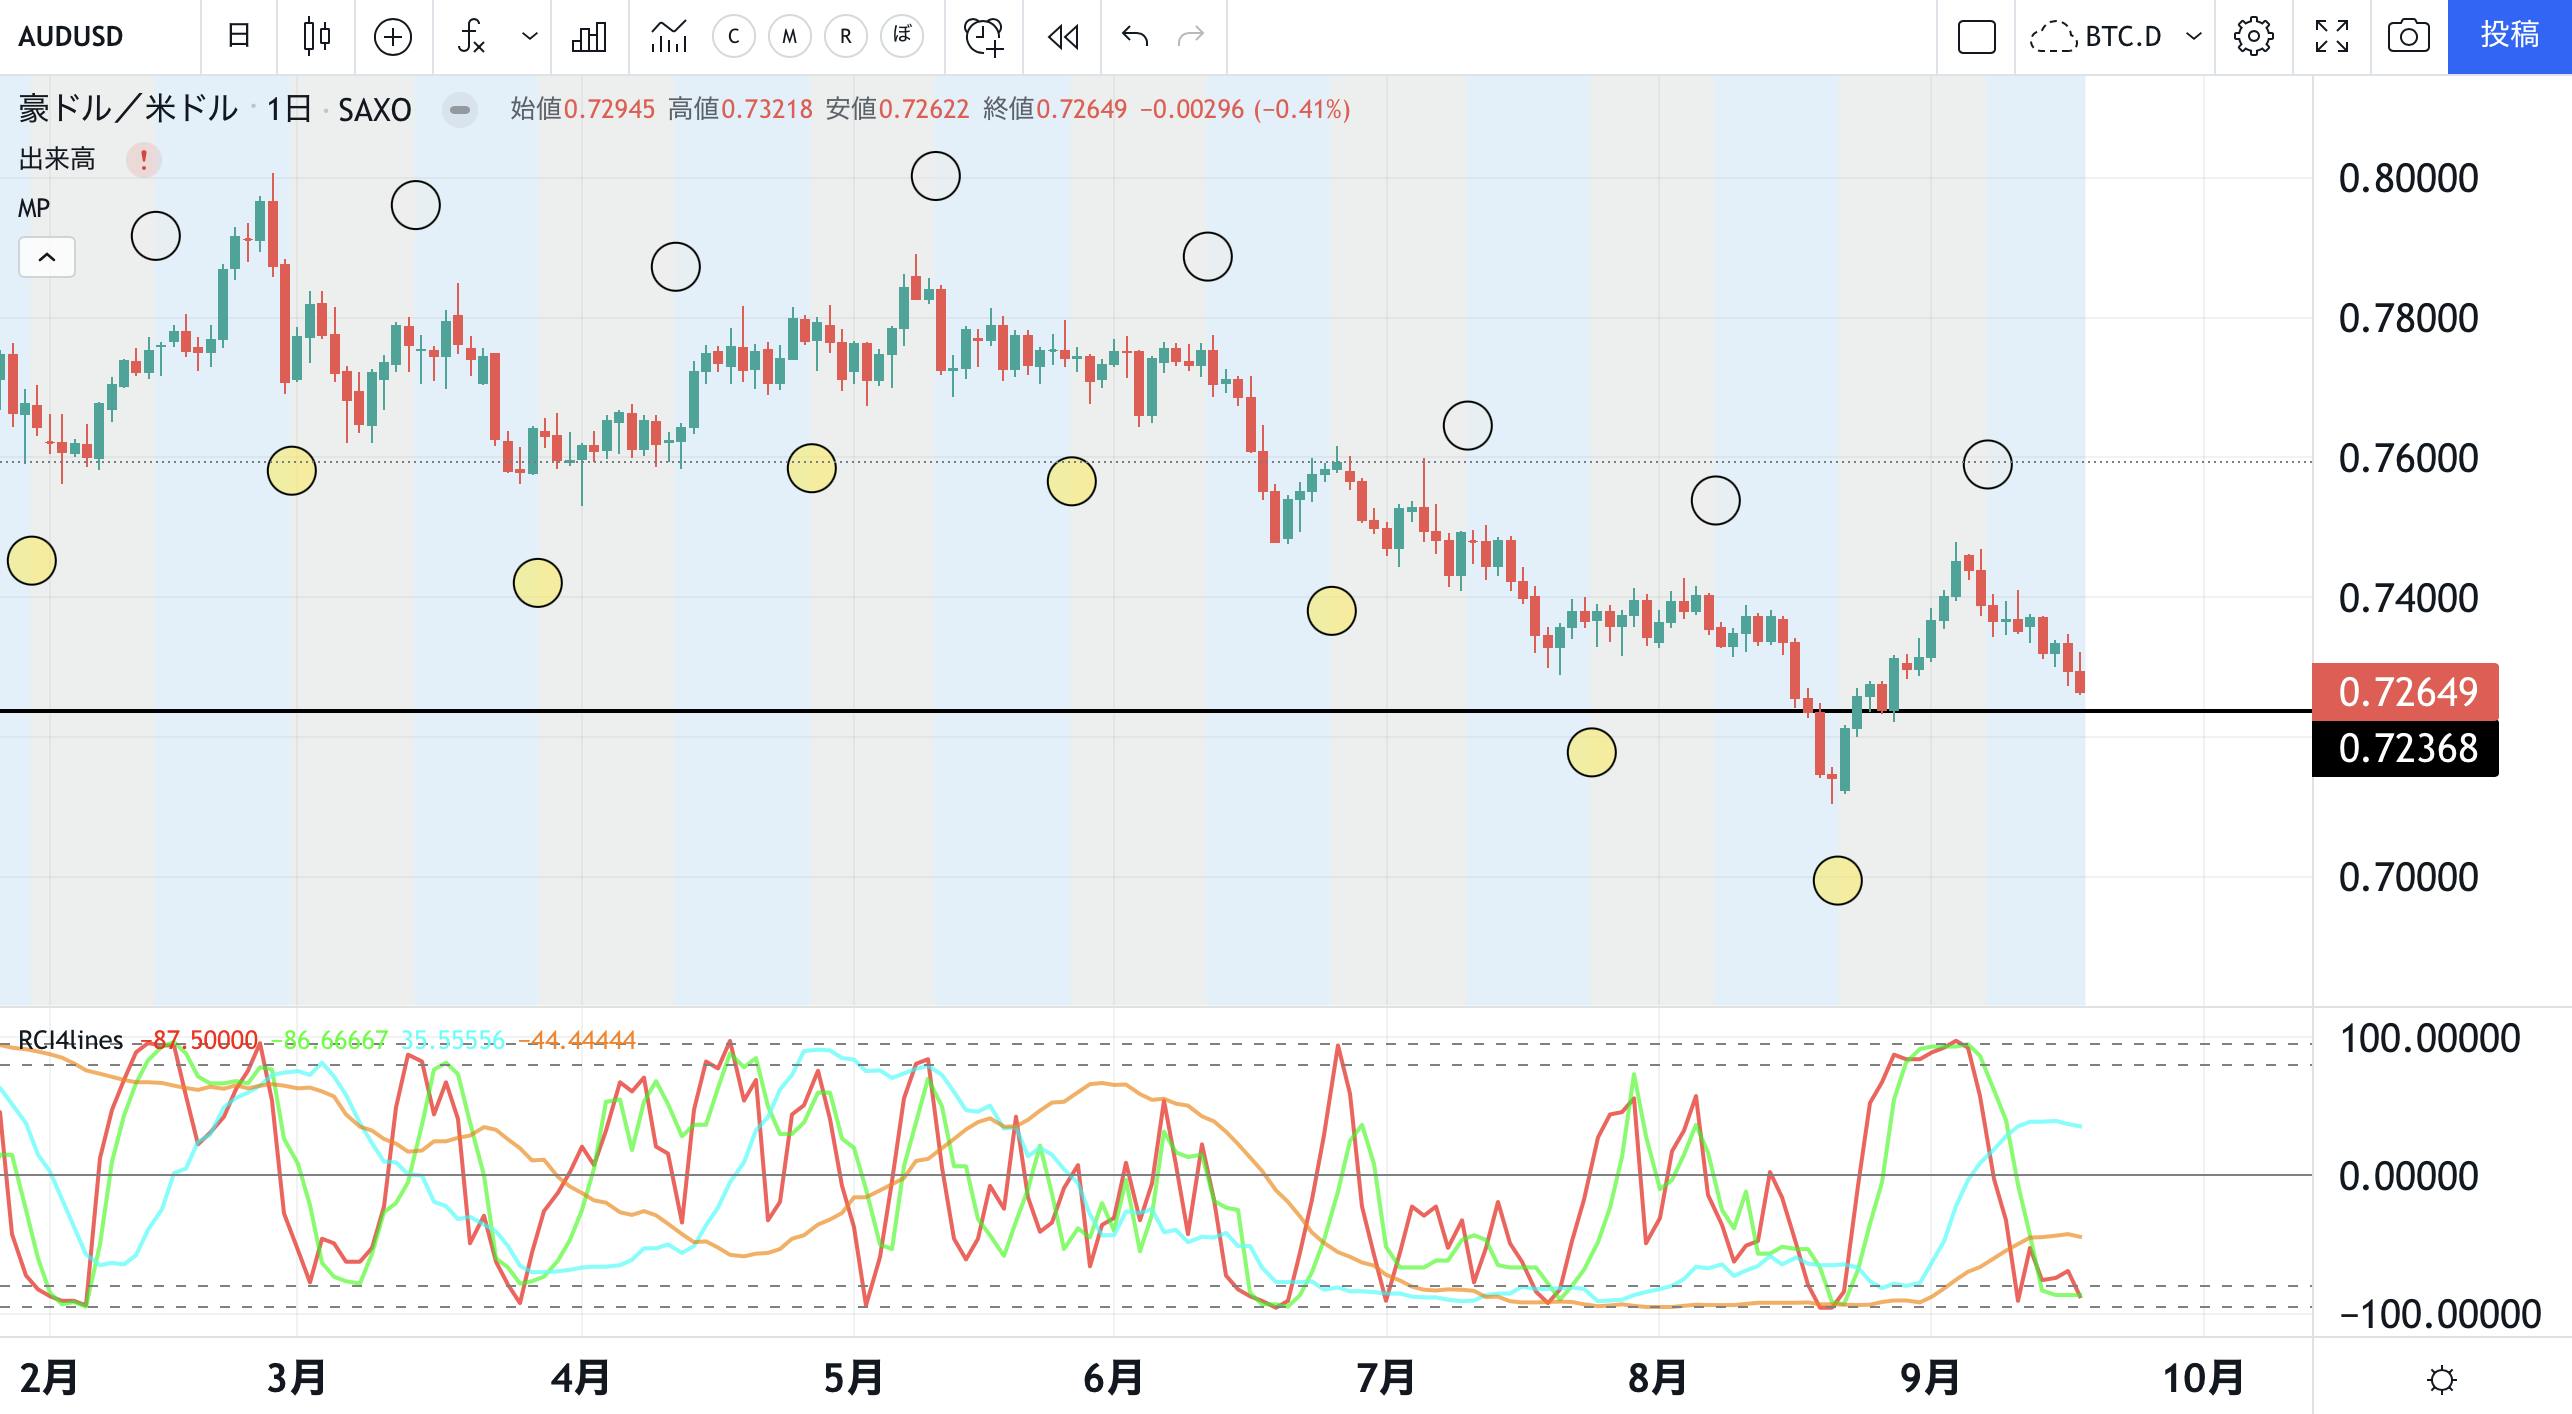This screenshot has width=2572, height=1414.
Task: Click the 終値0.72649 close value
Action: pos(1055,109)
